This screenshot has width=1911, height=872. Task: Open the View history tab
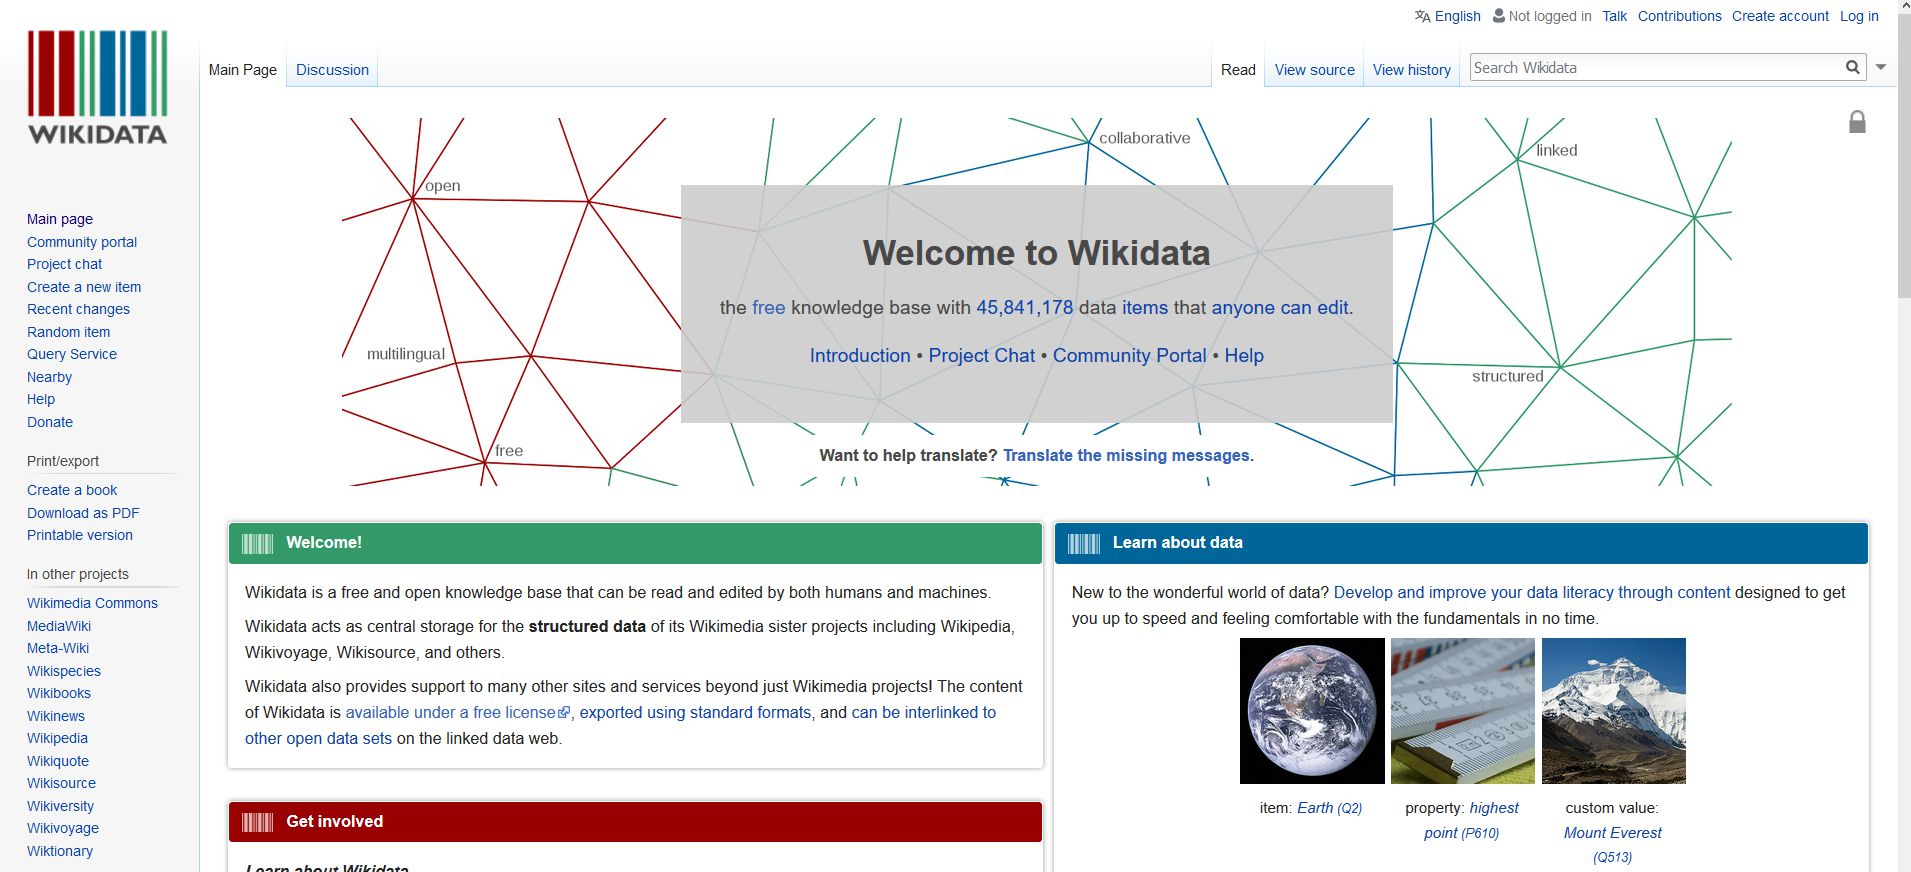(1411, 70)
